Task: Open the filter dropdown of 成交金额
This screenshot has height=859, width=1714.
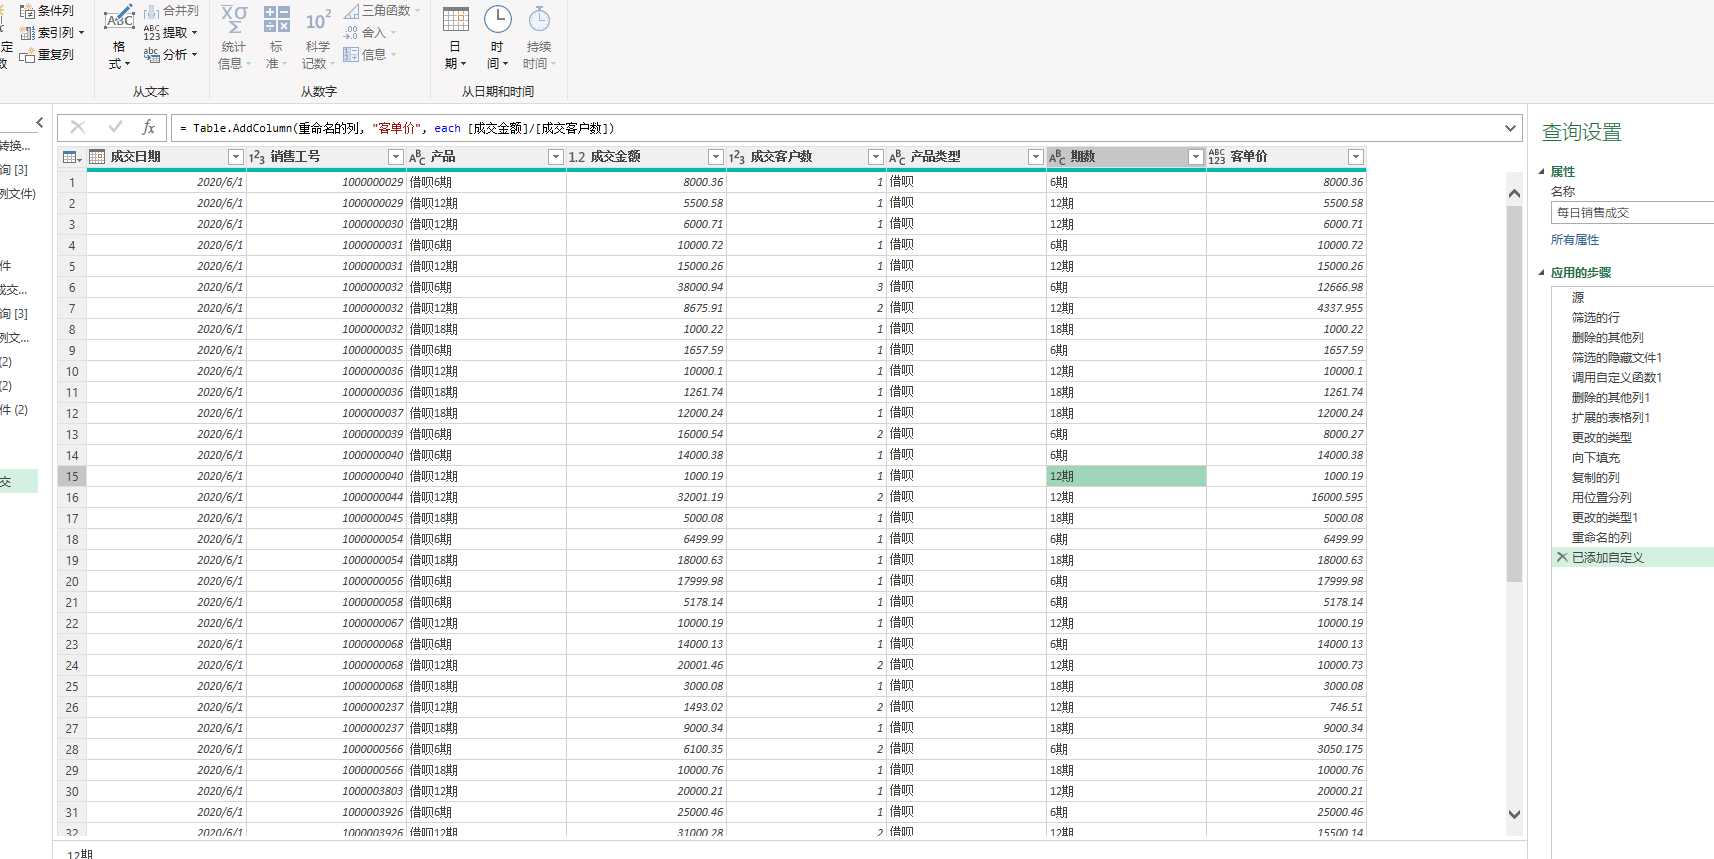Action: 716,157
